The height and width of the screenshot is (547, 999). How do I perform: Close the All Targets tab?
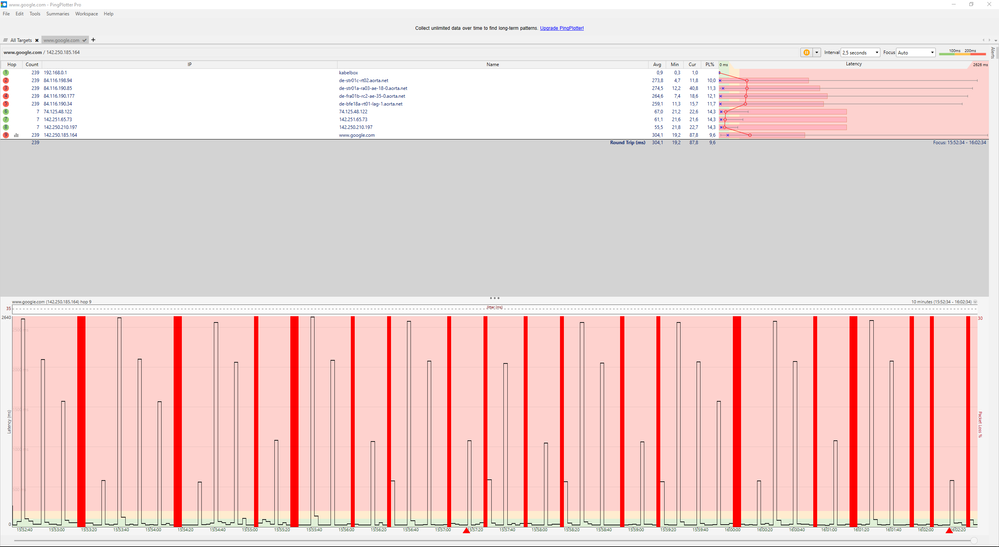click(37, 40)
